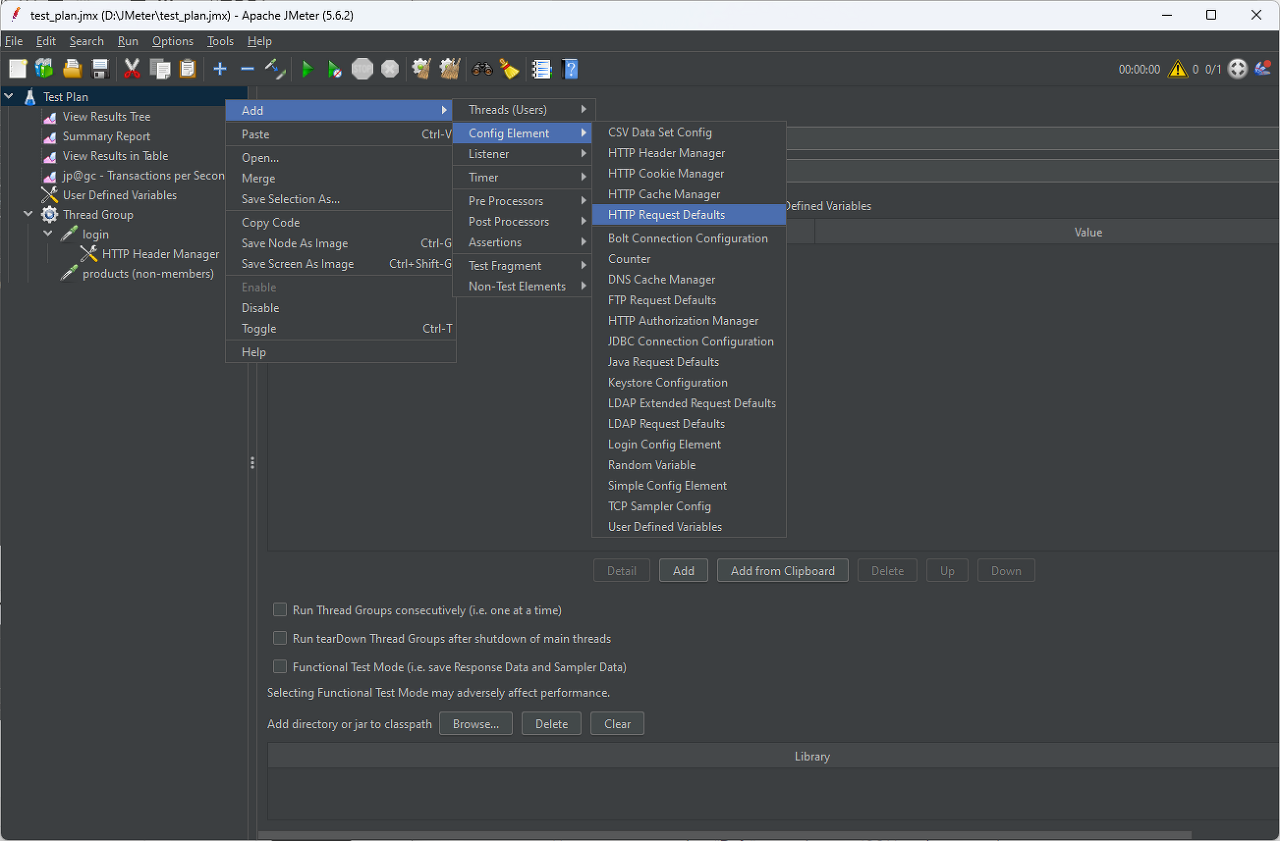
Task: Open the Run menu
Action: [128, 41]
